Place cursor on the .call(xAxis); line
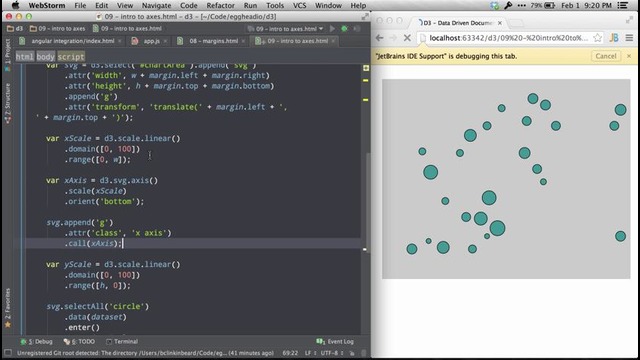The image size is (640, 360). click(x=93, y=243)
